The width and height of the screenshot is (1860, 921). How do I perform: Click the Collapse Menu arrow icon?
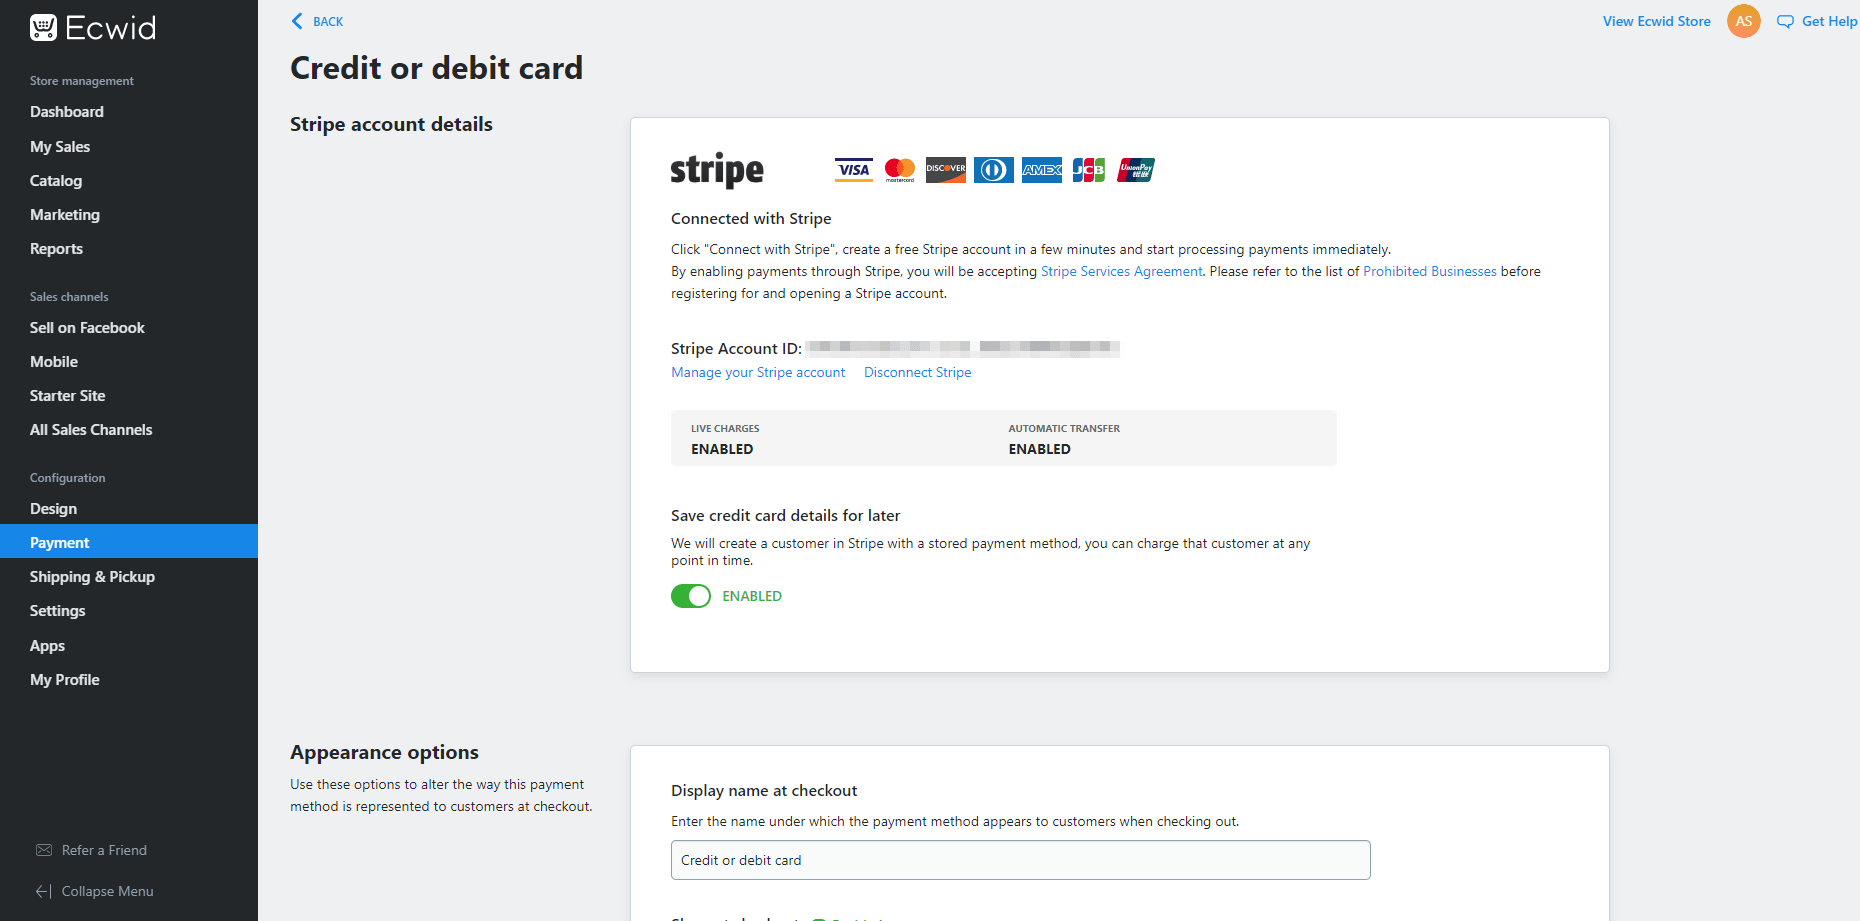(x=44, y=891)
